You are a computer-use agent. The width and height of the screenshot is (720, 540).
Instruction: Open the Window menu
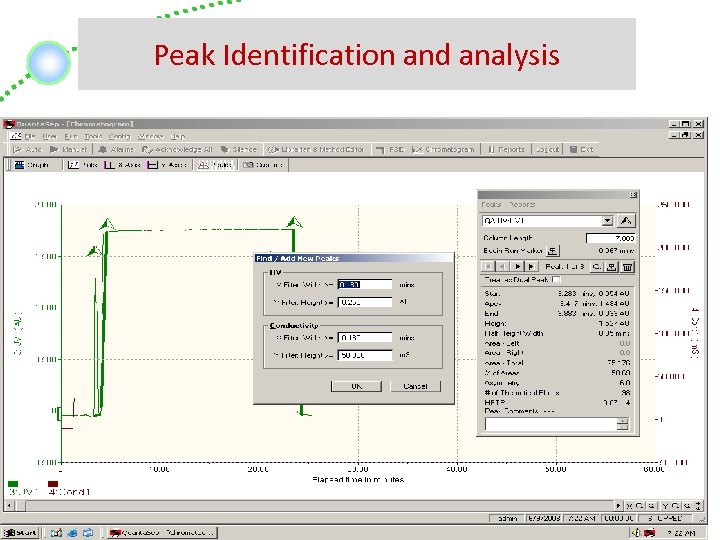click(151, 136)
